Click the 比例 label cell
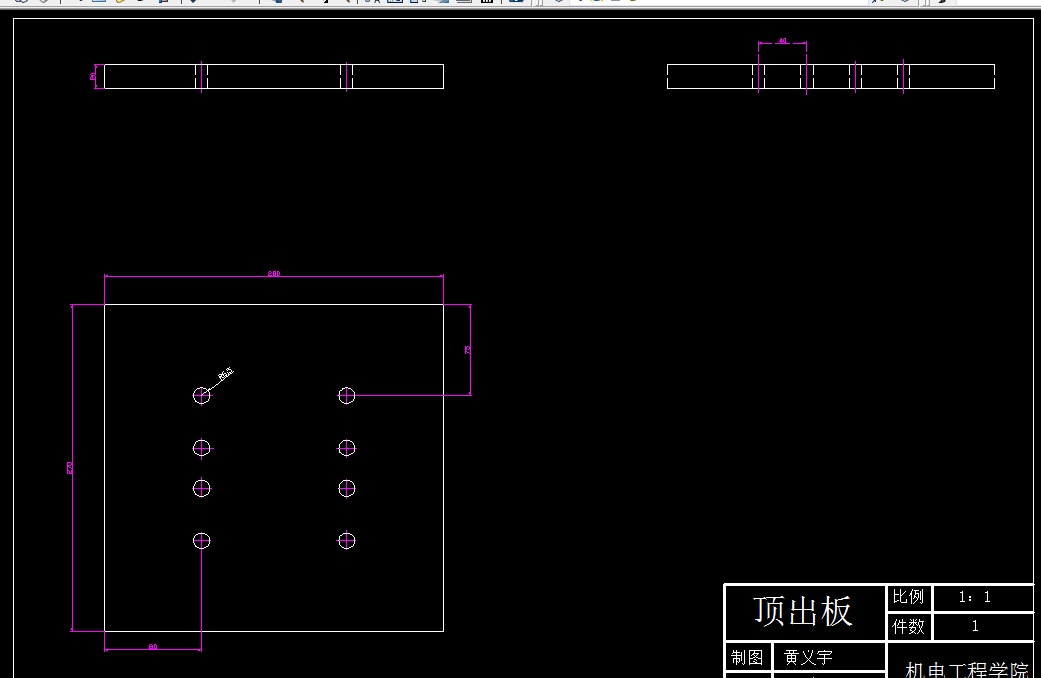 pyautogui.click(x=908, y=597)
